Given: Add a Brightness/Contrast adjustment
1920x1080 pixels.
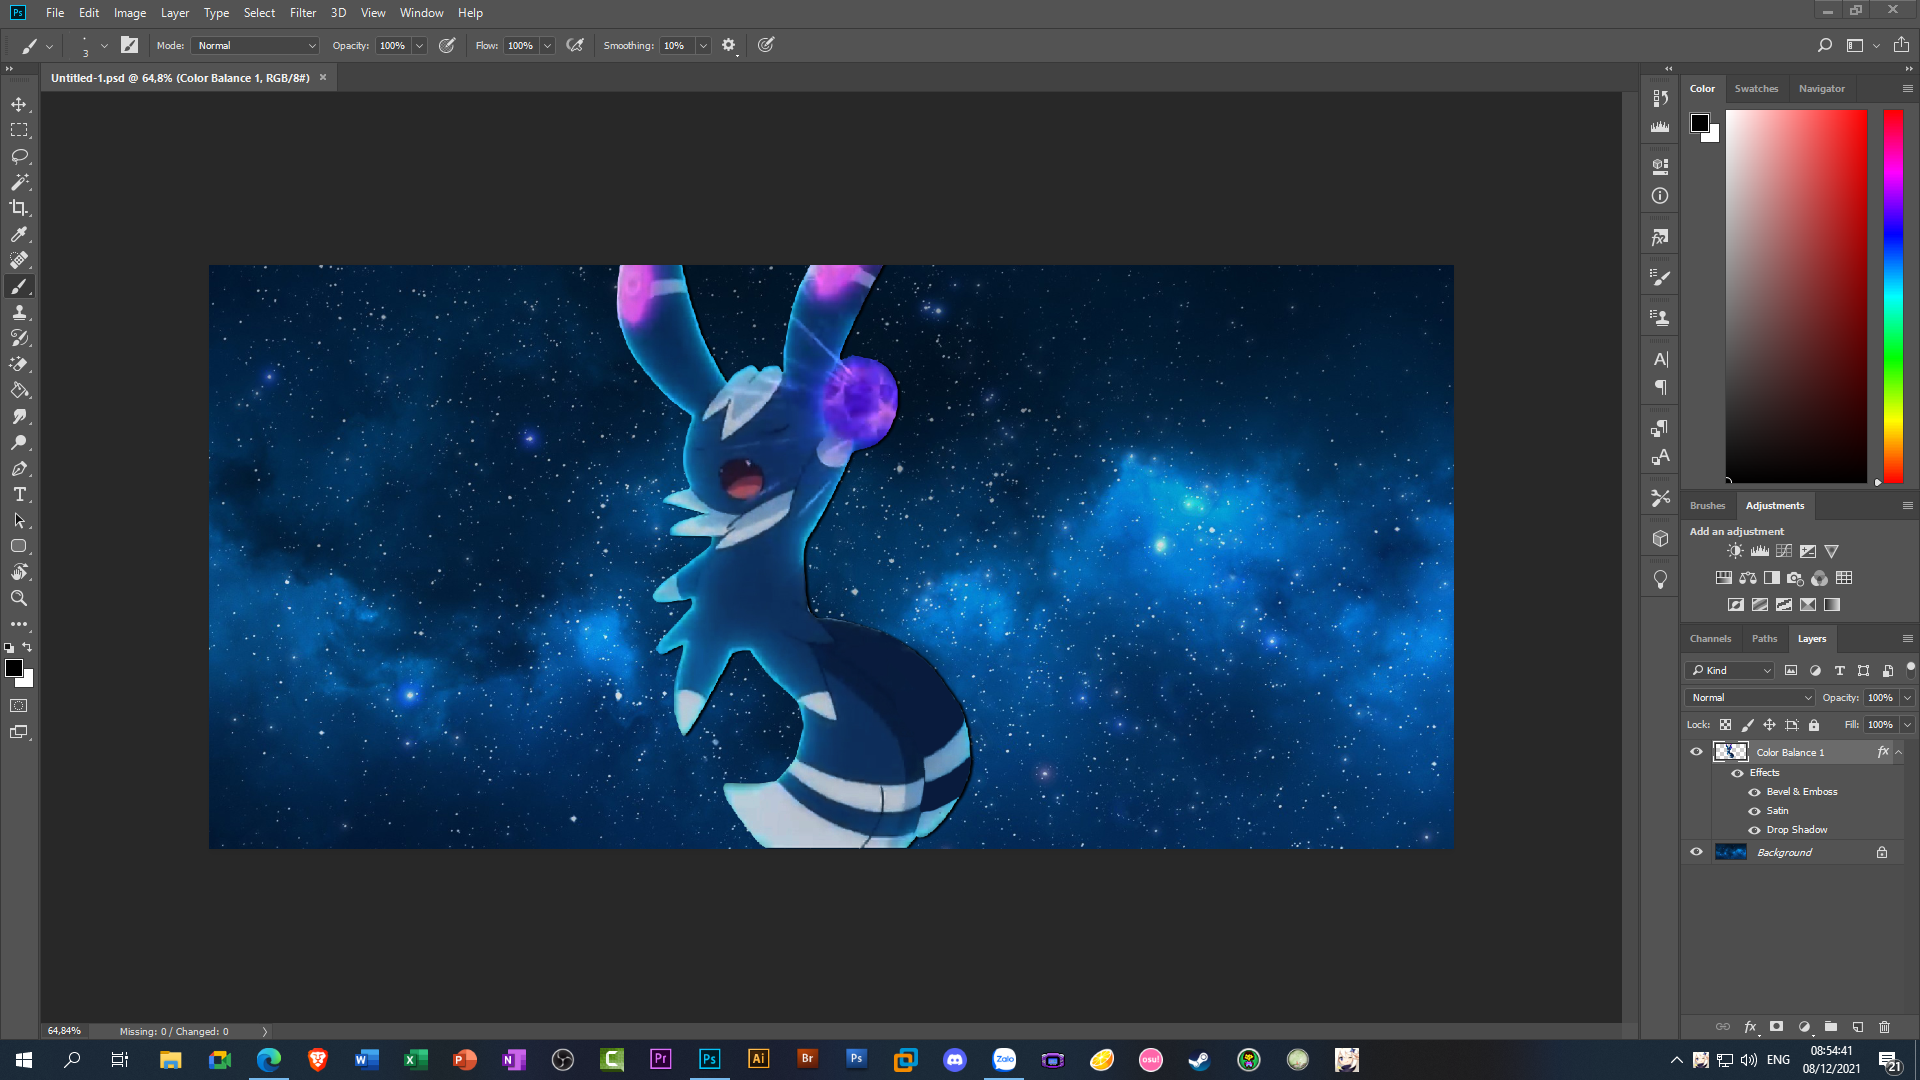Looking at the screenshot, I should [1735, 551].
